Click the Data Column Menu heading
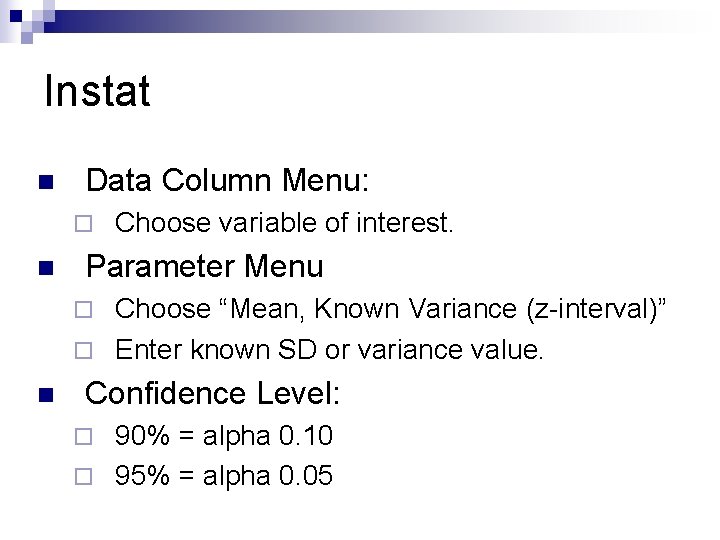Screen dimensions: 720x540 coord(228,181)
